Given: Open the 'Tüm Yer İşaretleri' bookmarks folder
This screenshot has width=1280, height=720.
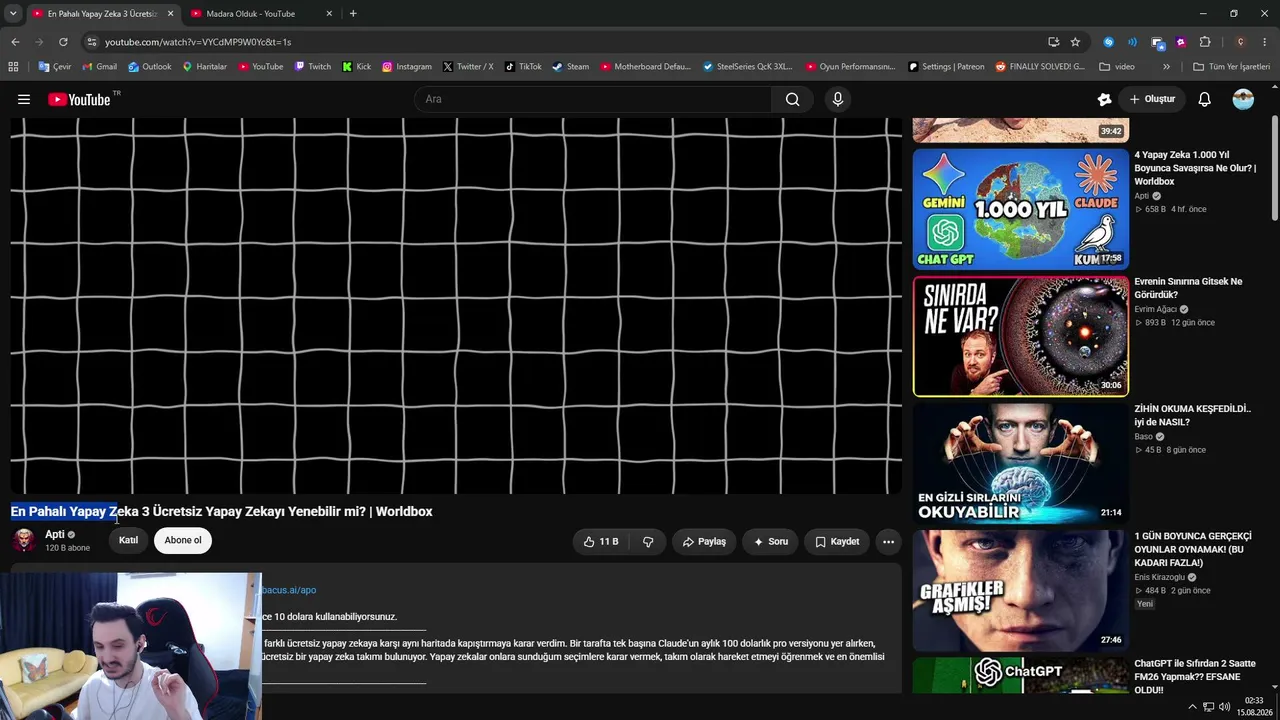Looking at the screenshot, I should point(1231,67).
